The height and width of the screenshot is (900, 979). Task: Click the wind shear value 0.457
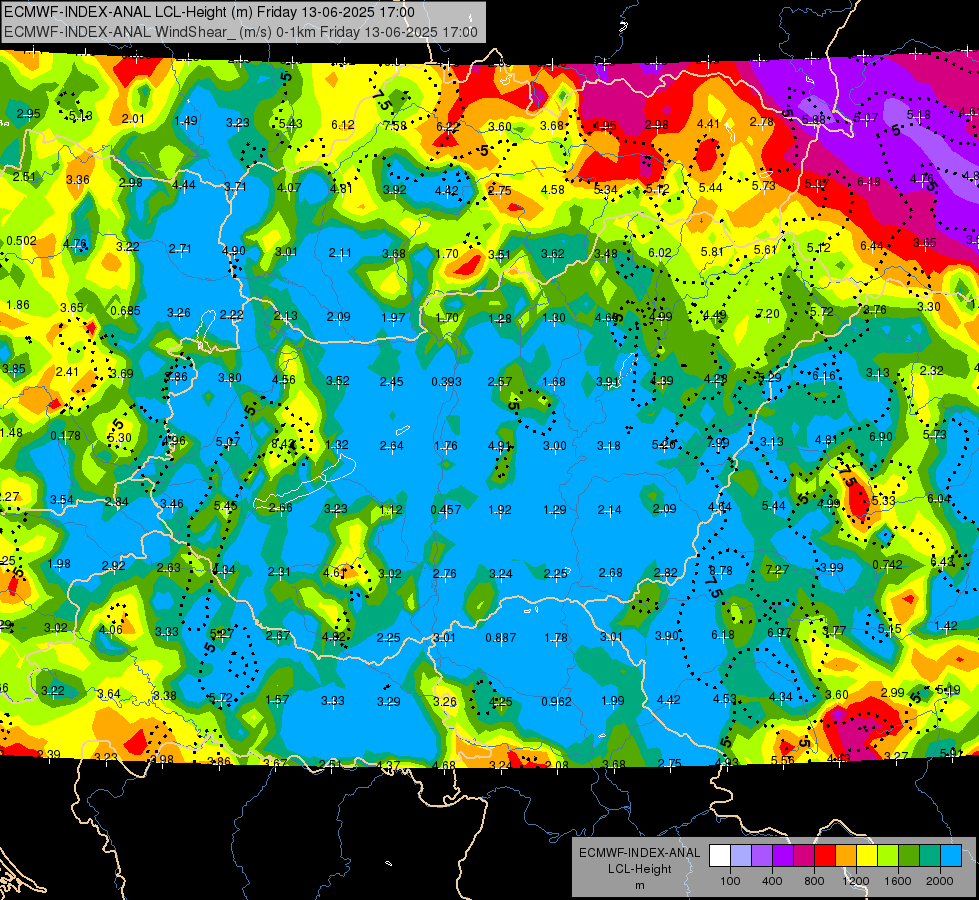(x=446, y=510)
